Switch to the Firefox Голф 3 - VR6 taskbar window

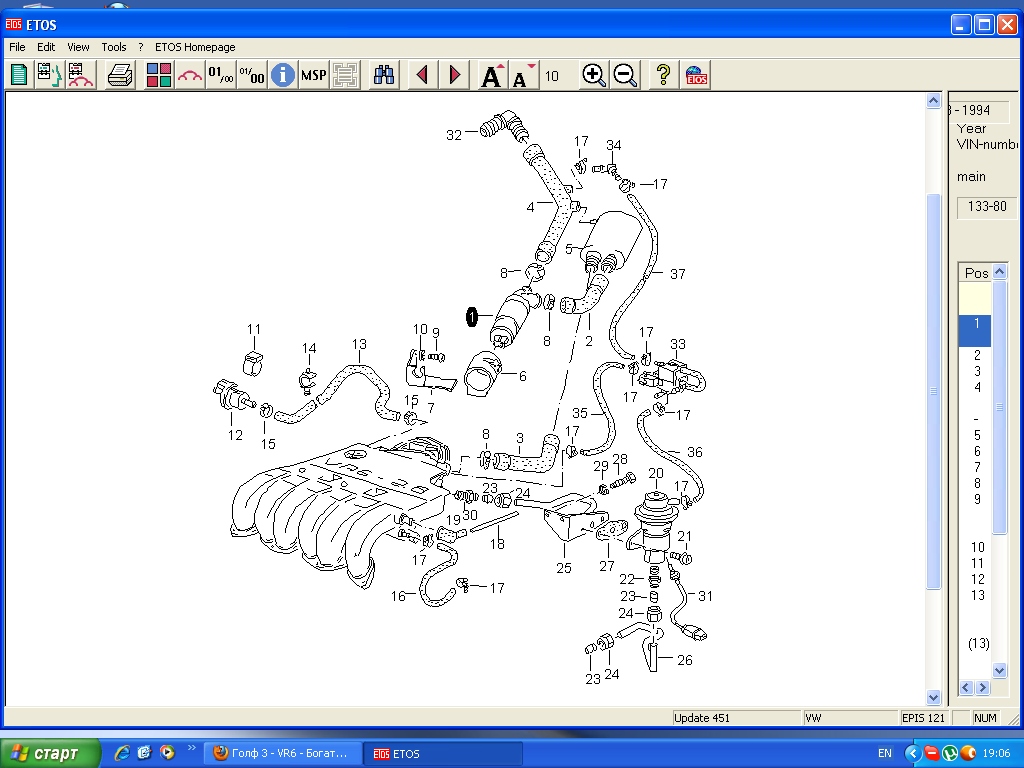[x=281, y=753]
